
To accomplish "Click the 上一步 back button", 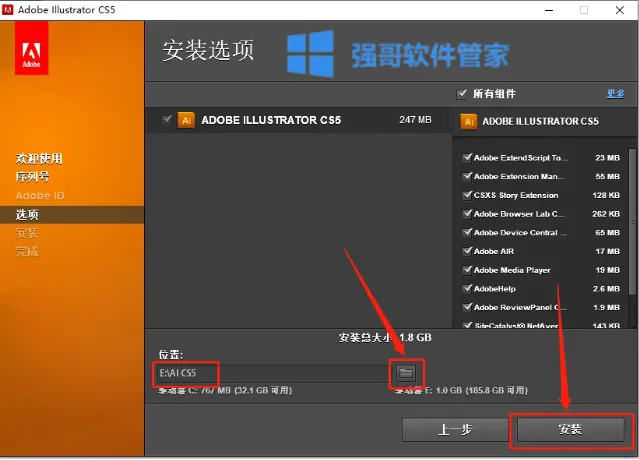I will click(x=455, y=429).
